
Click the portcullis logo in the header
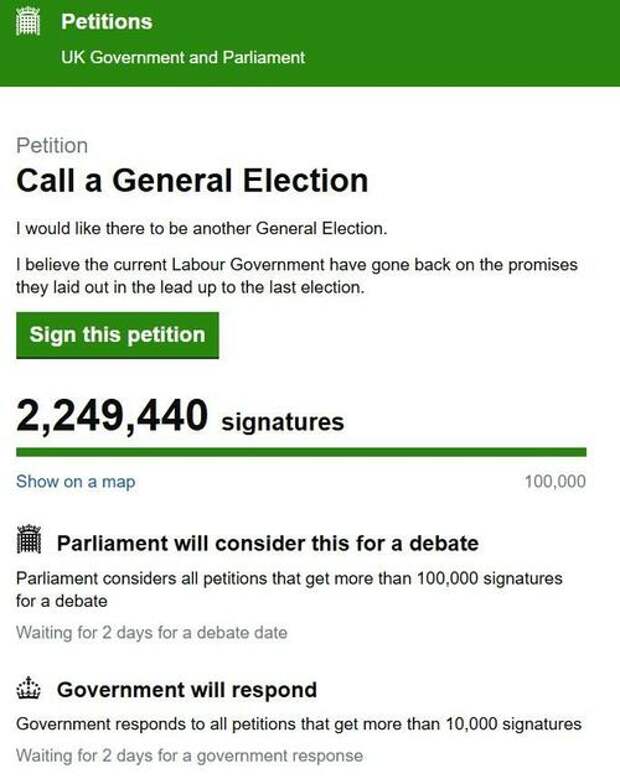click(28, 22)
